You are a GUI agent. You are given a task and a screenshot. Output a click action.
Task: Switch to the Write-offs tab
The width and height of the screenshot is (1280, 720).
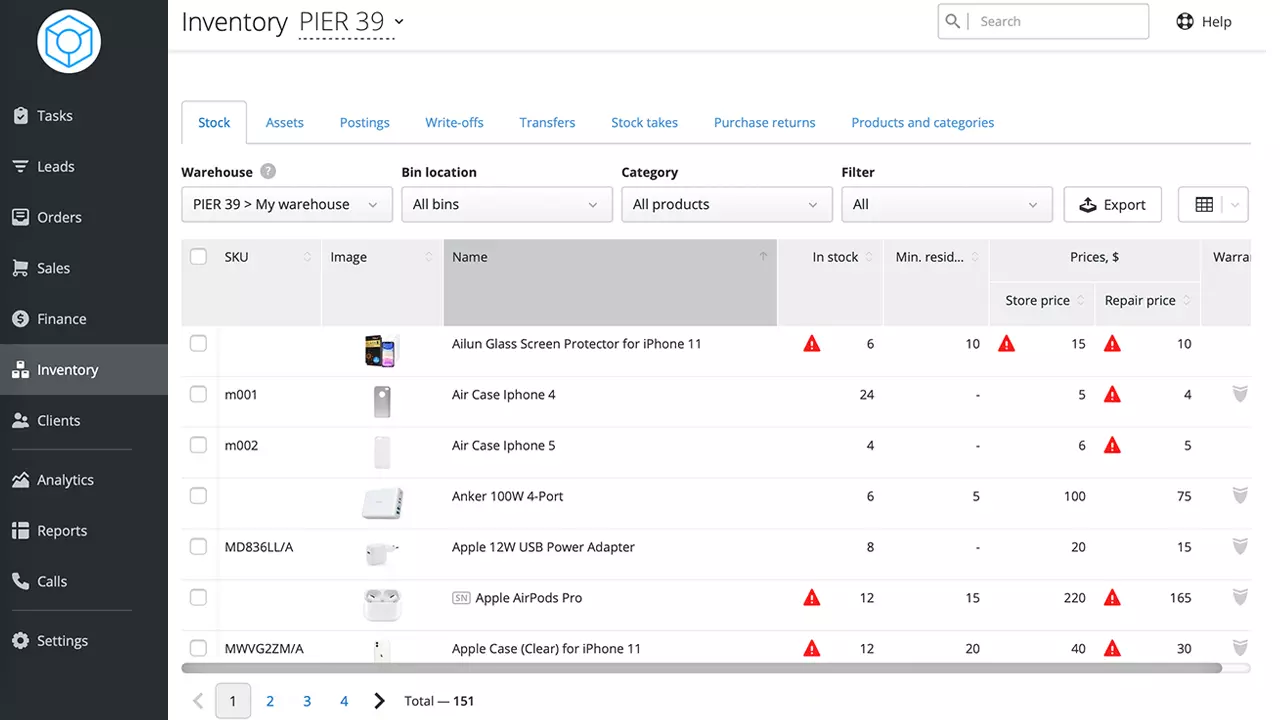tap(454, 123)
